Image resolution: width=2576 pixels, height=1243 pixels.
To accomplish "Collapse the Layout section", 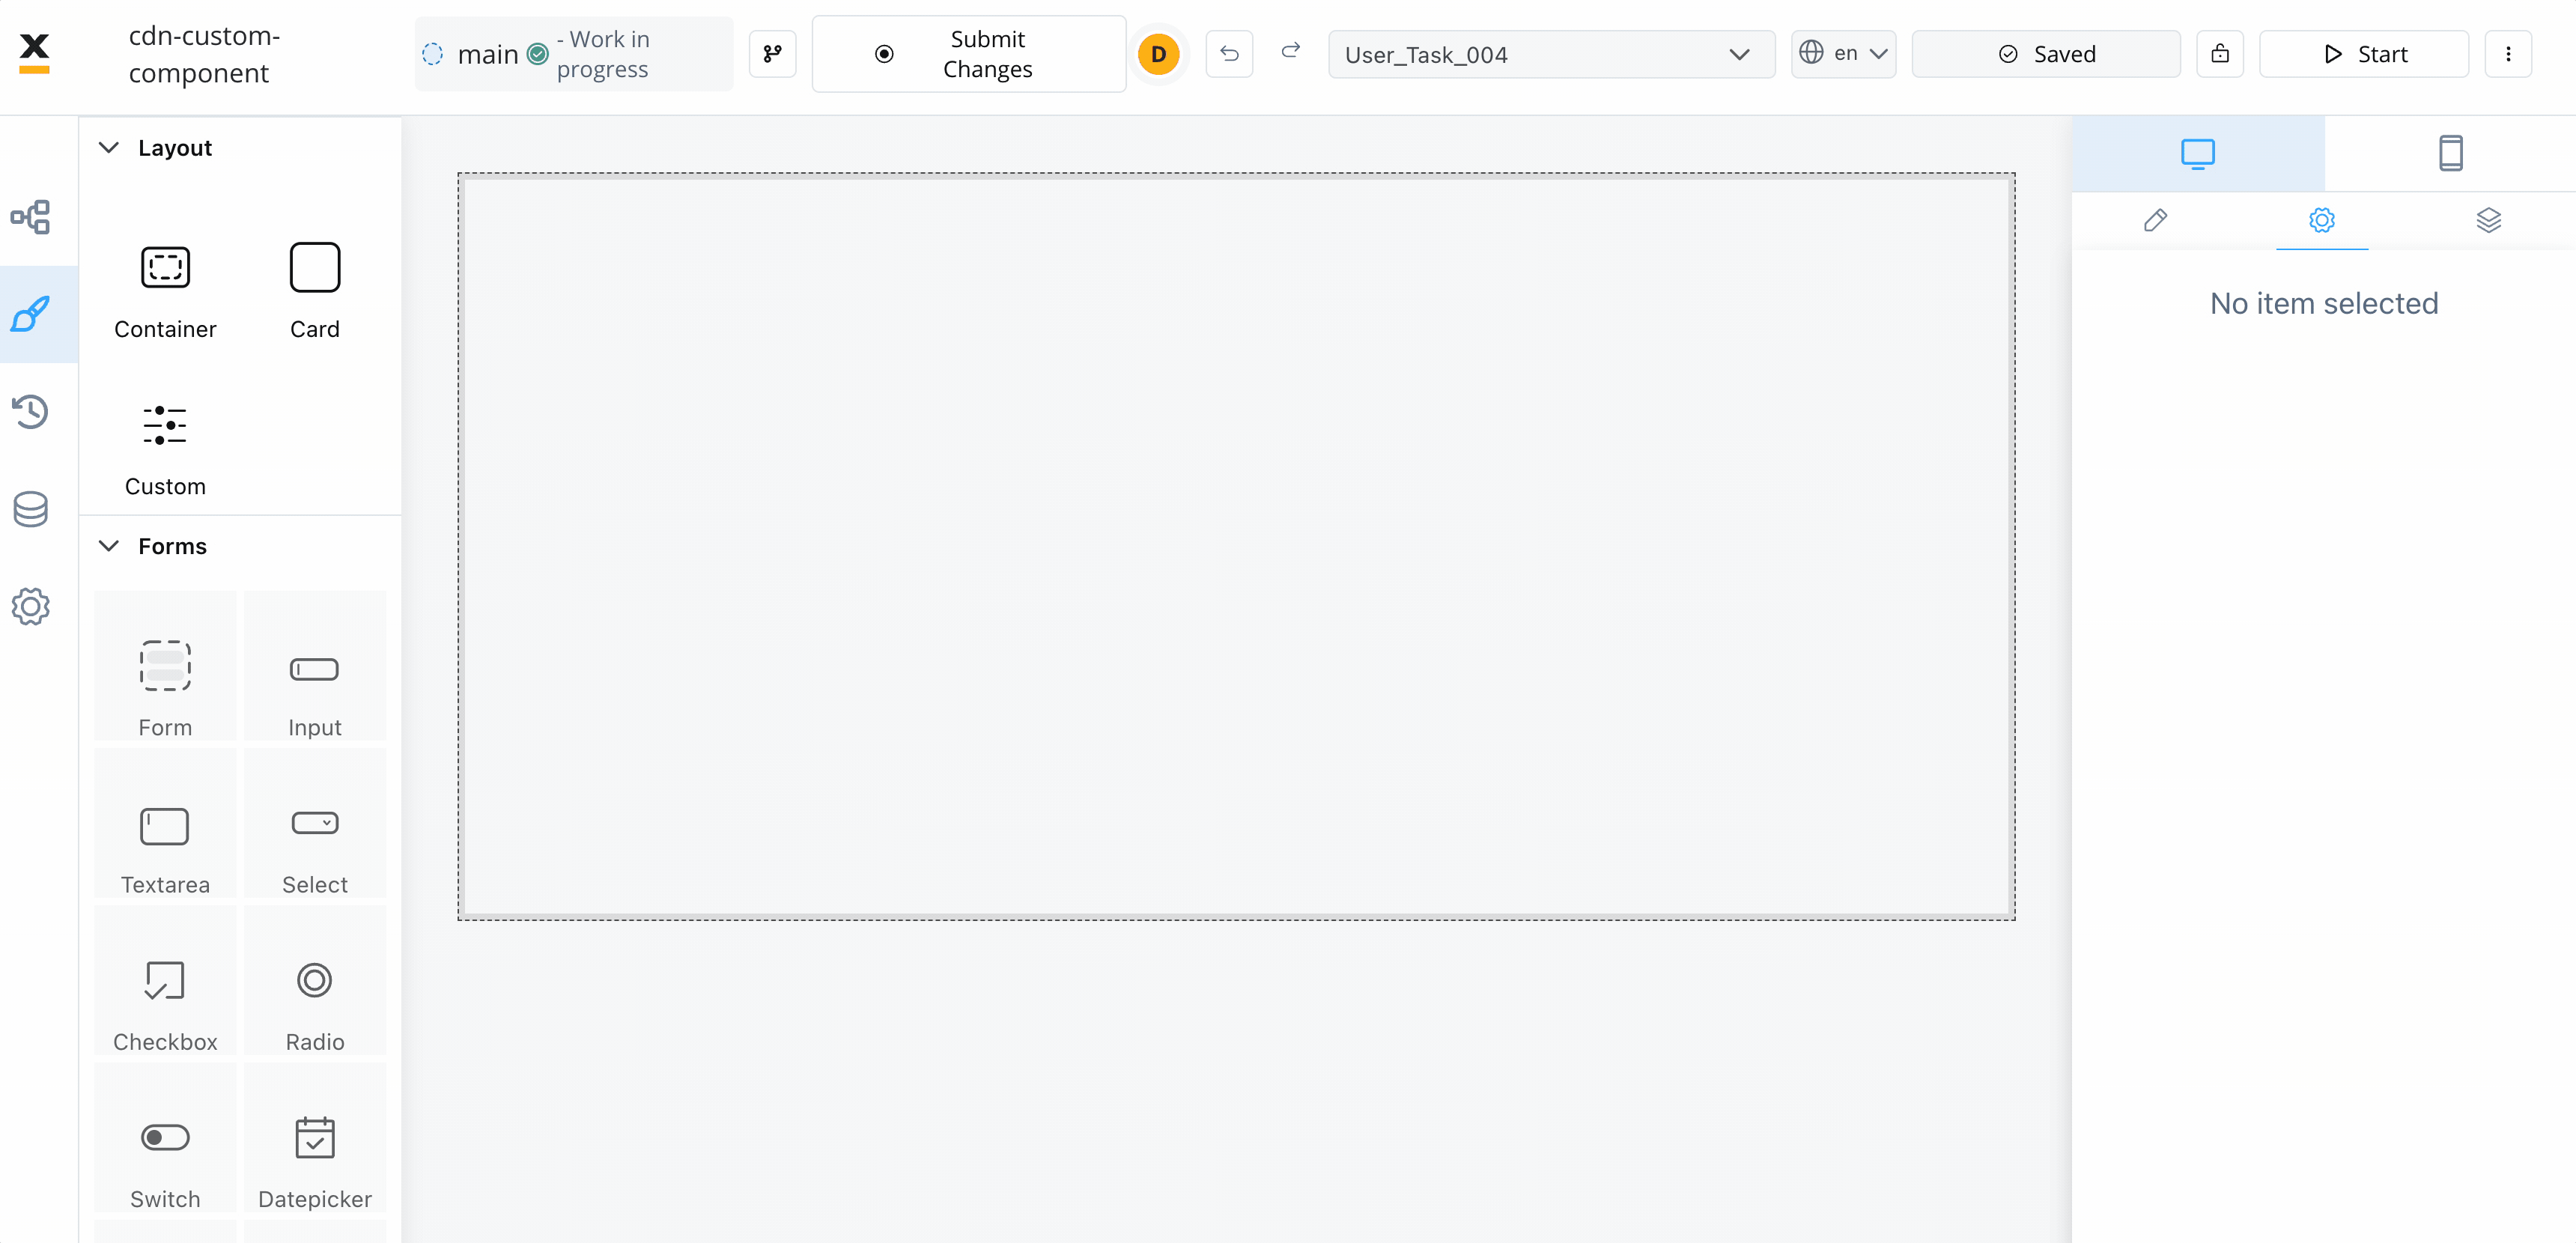I will [109, 148].
